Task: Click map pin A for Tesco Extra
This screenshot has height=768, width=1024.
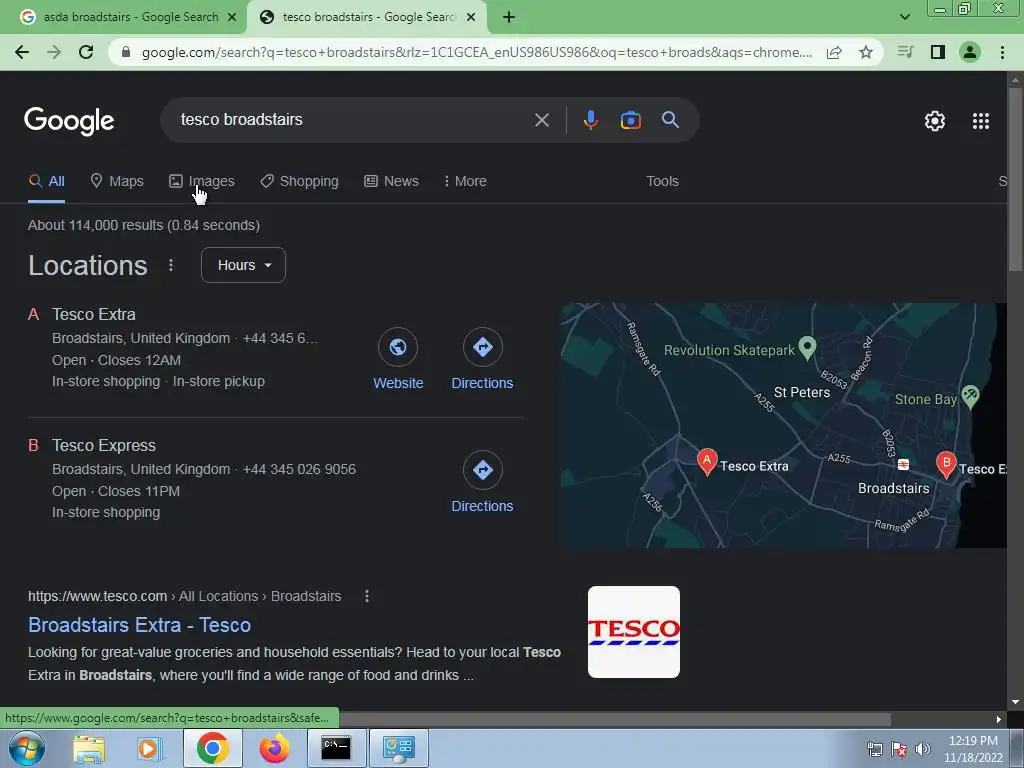Action: 707,462
